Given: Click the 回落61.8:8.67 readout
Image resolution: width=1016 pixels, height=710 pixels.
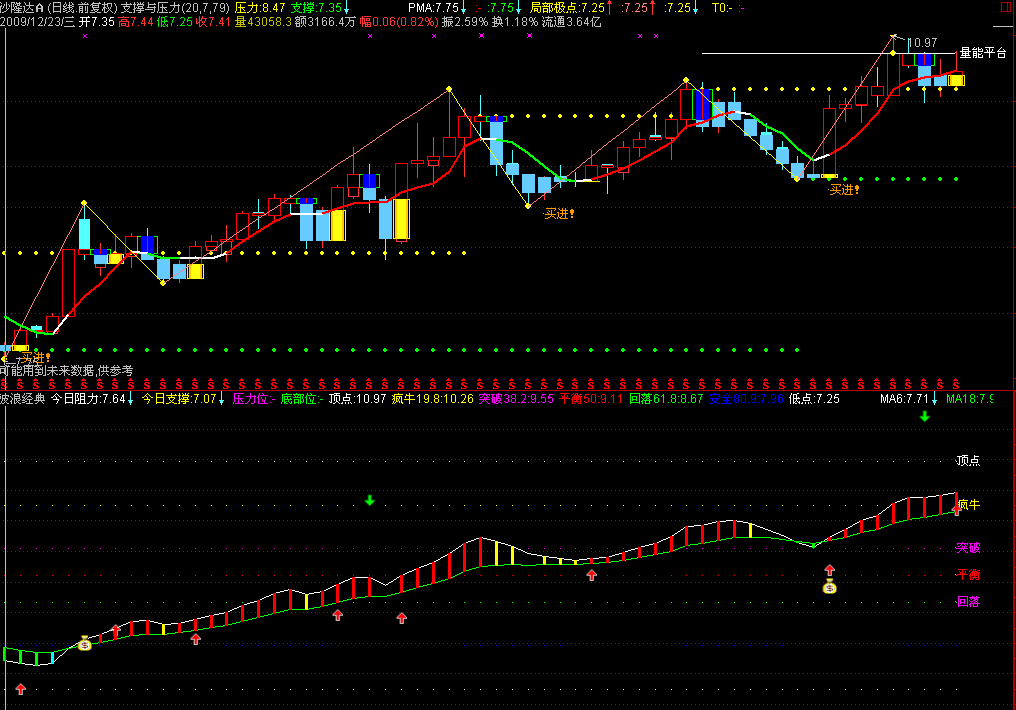Looking at the screenshot, I should click(666, 399).
